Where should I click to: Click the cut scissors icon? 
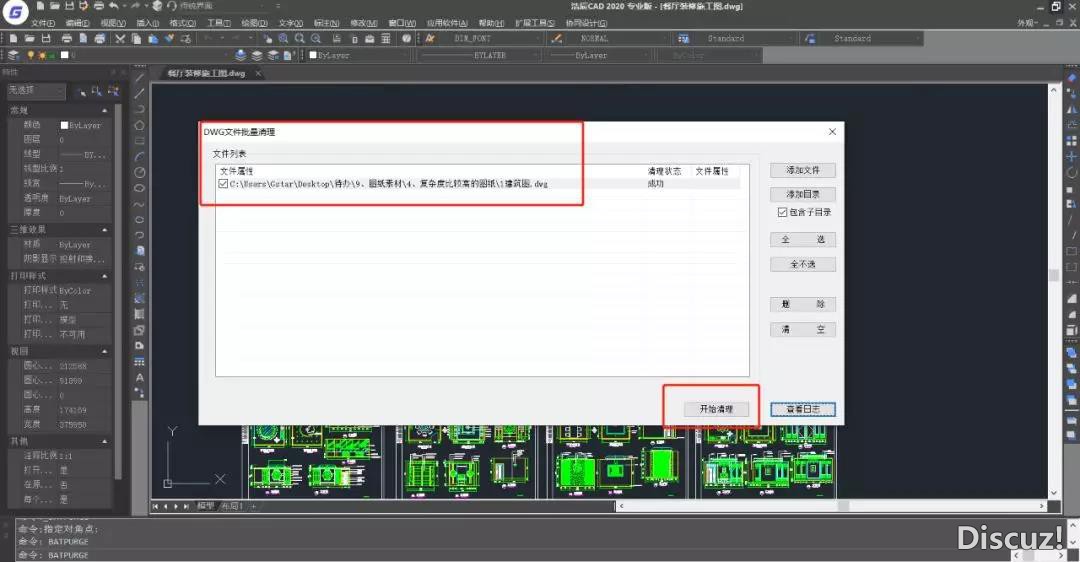(x=120, y=39)
